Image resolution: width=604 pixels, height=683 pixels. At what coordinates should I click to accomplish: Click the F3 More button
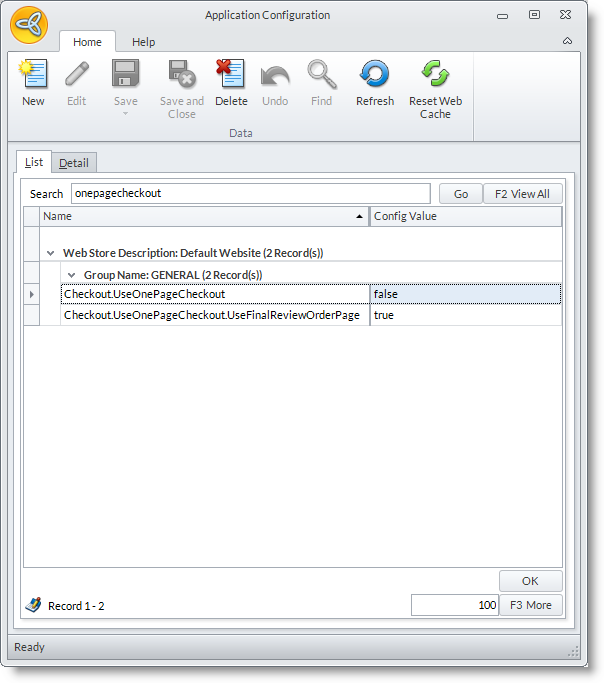click(x=530, y=605)
